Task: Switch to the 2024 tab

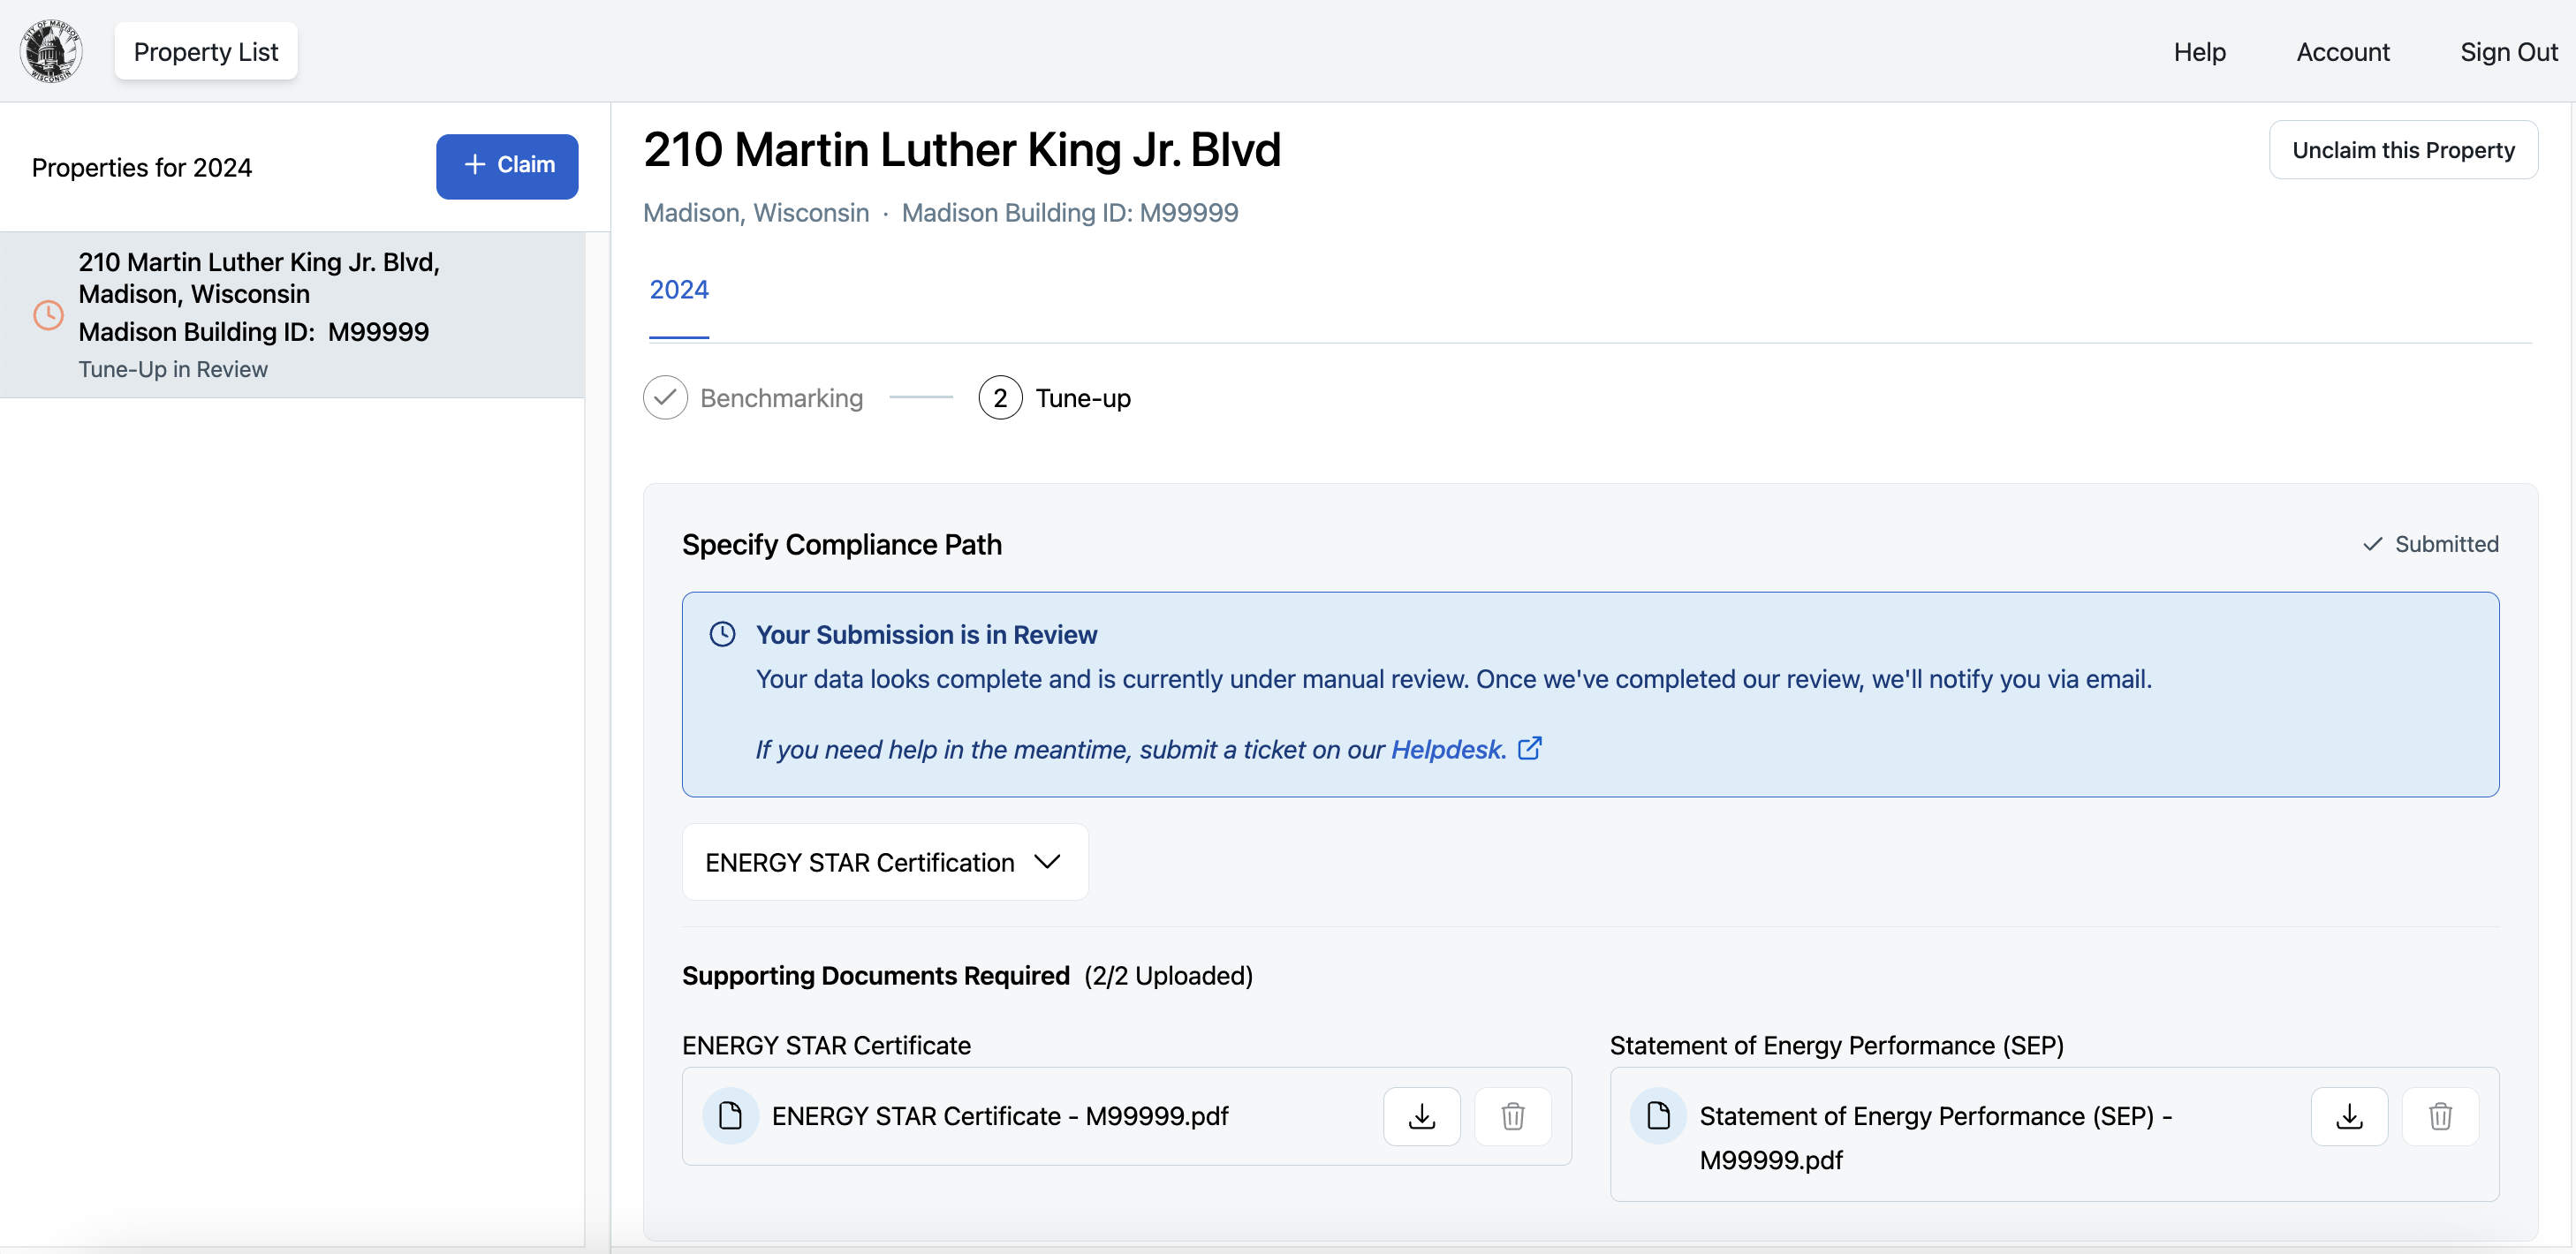Action: coord(679,290)
